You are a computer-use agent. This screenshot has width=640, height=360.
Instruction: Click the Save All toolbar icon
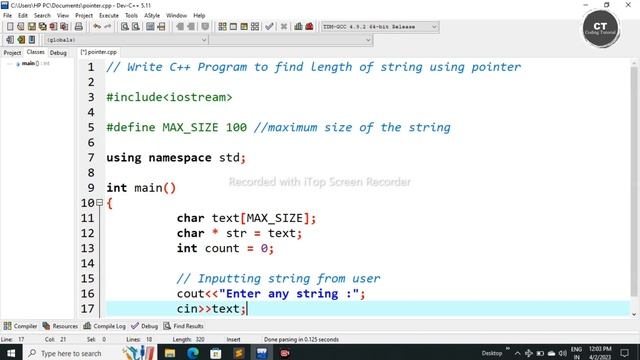pyautogui.click(x=42, y=27)
